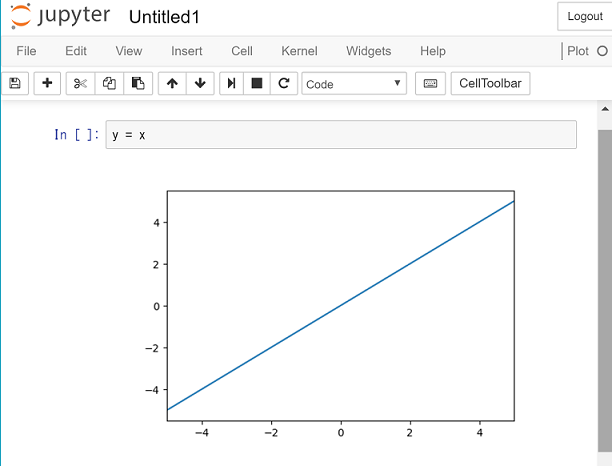Save notebook with the floppy disk icon
Viewport: 612px width, 466px height.
(15, 83)
